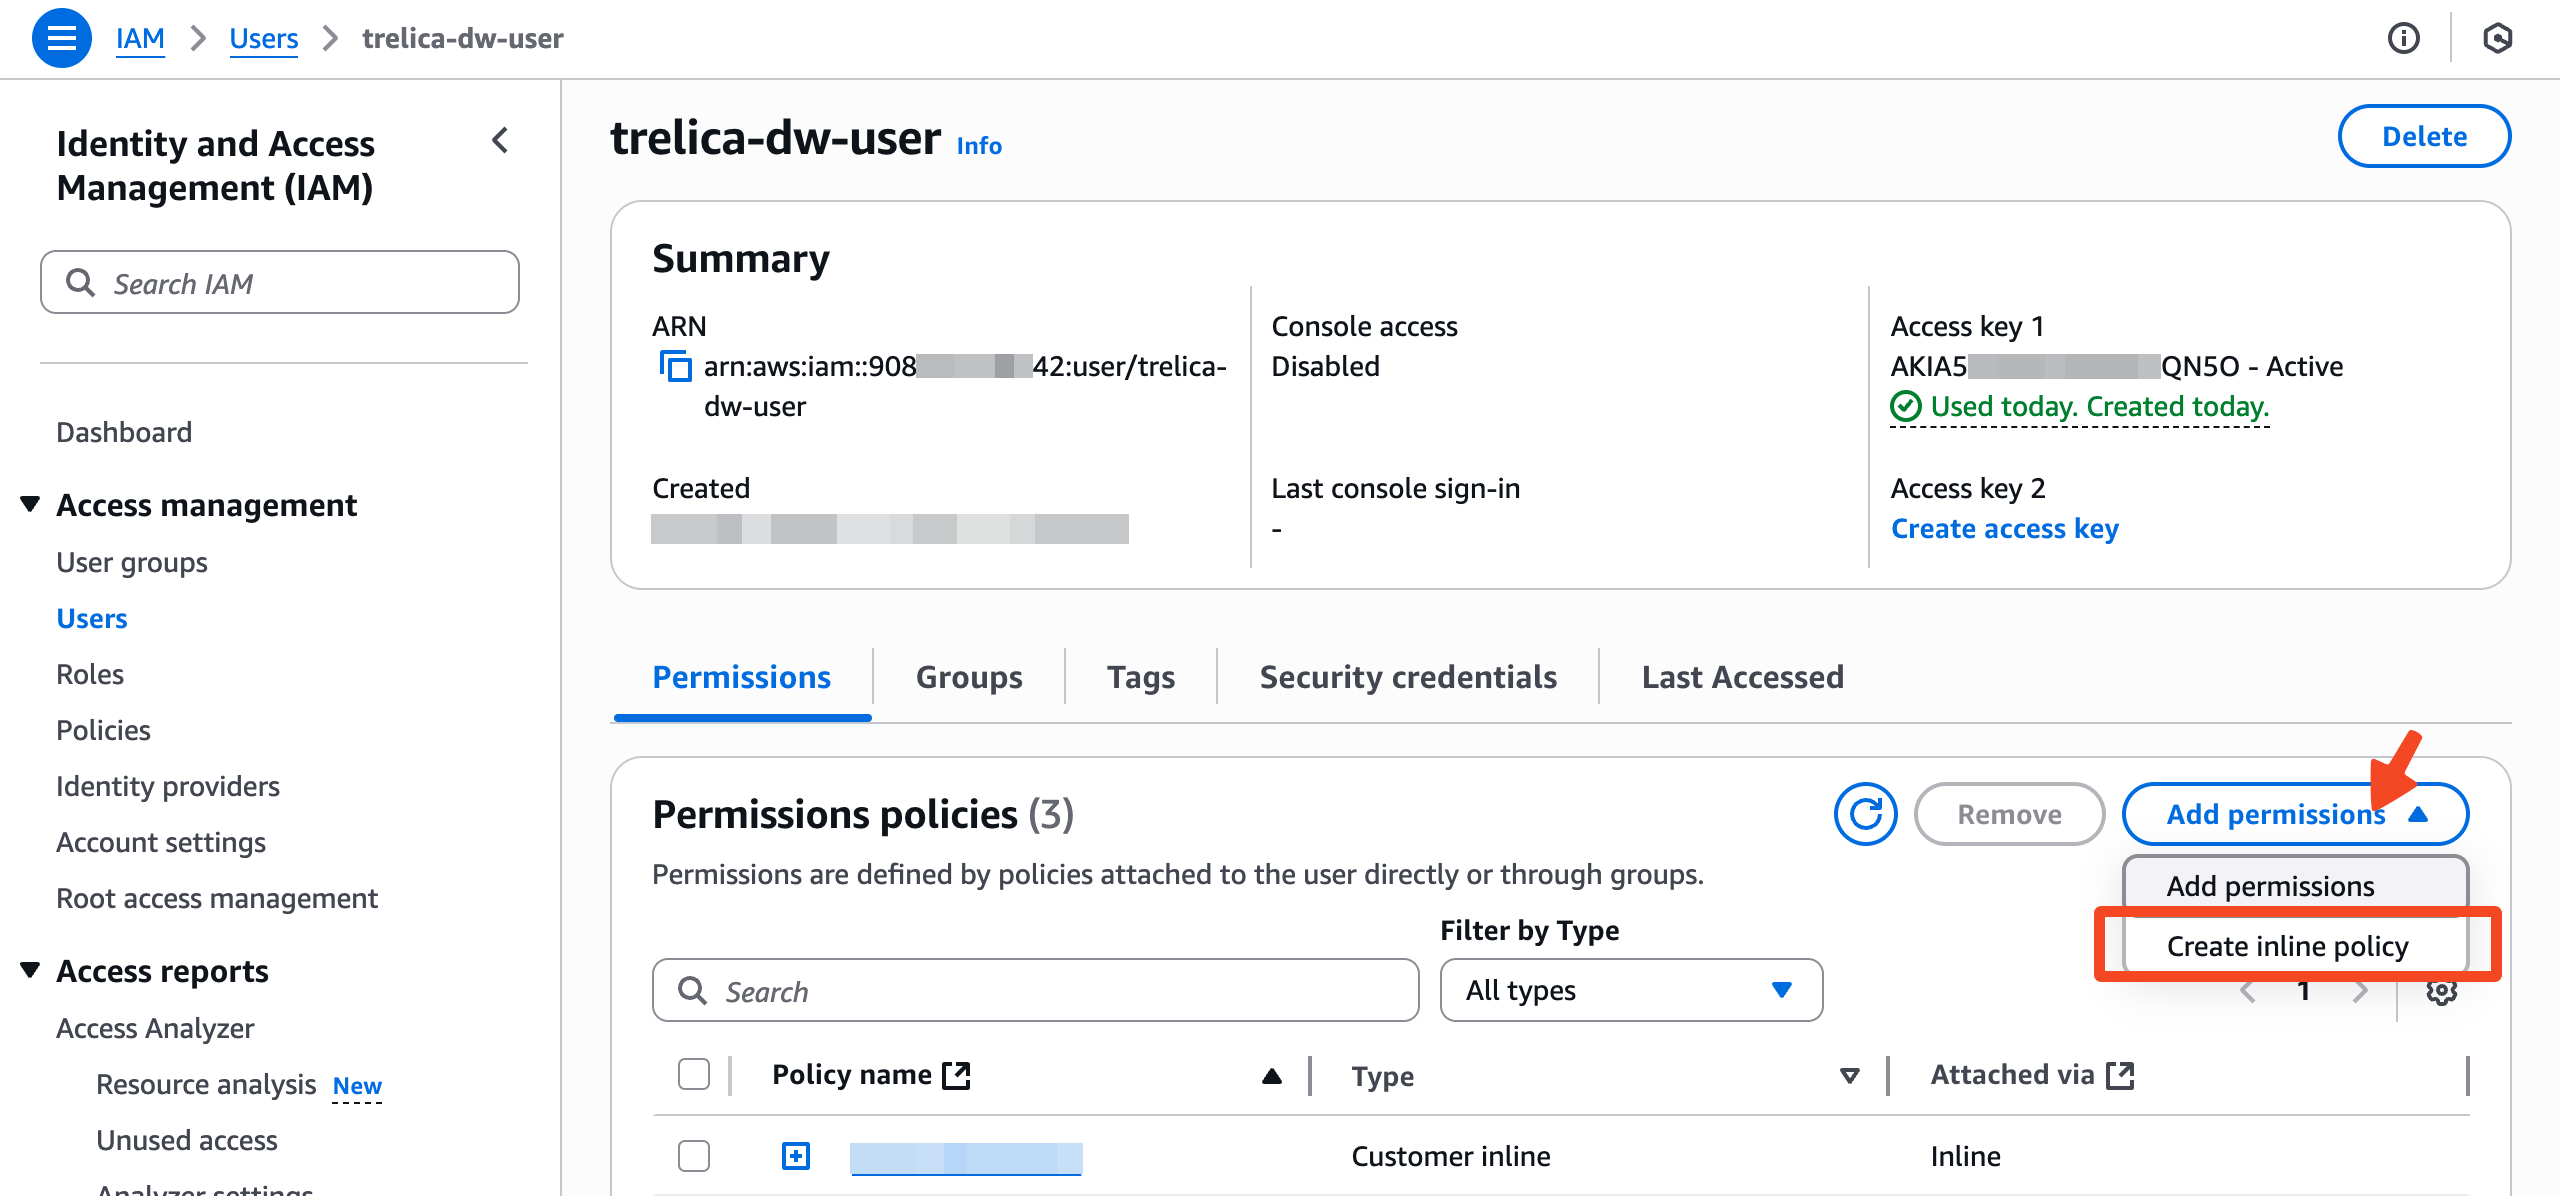
Task: Open Identity providers in the sidebar
Action: 168,786
